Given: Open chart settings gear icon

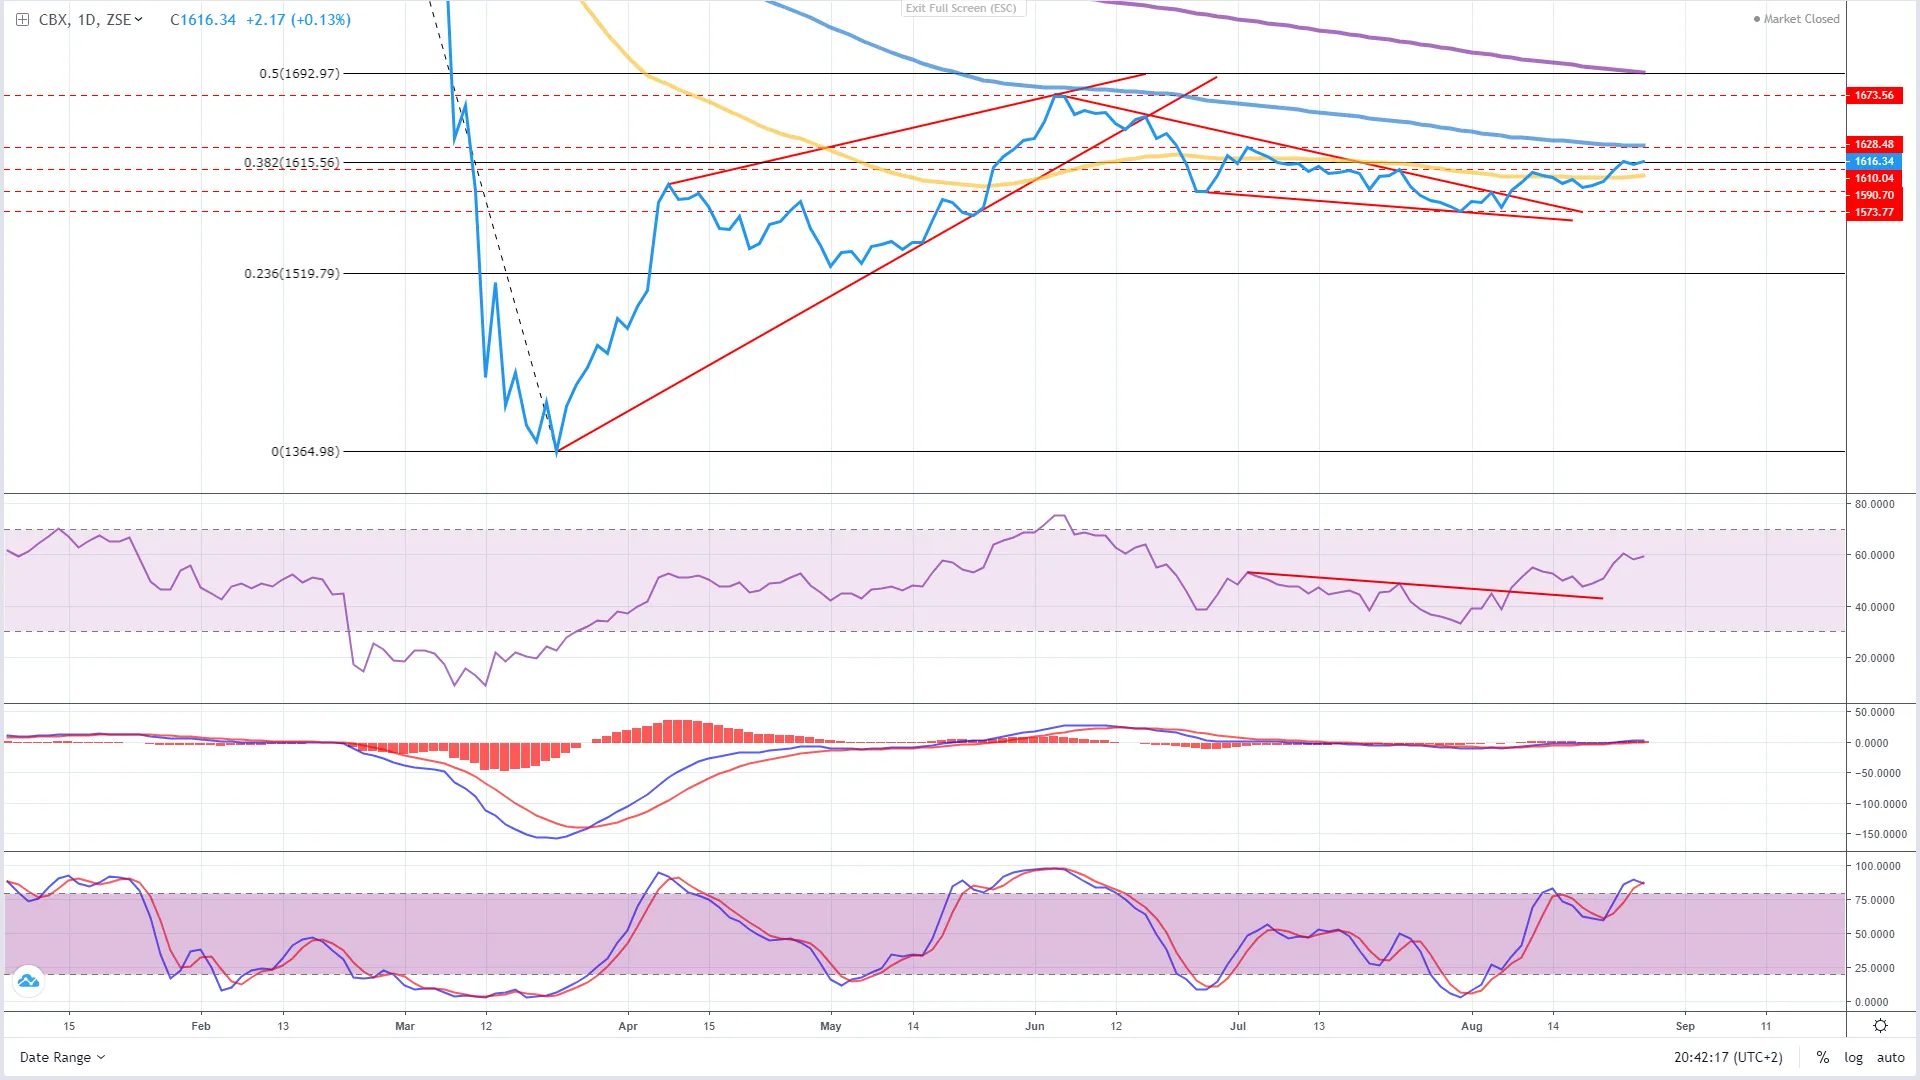Looking at the screenshot, I should pyautogui.click(x=1880, y=1026).
